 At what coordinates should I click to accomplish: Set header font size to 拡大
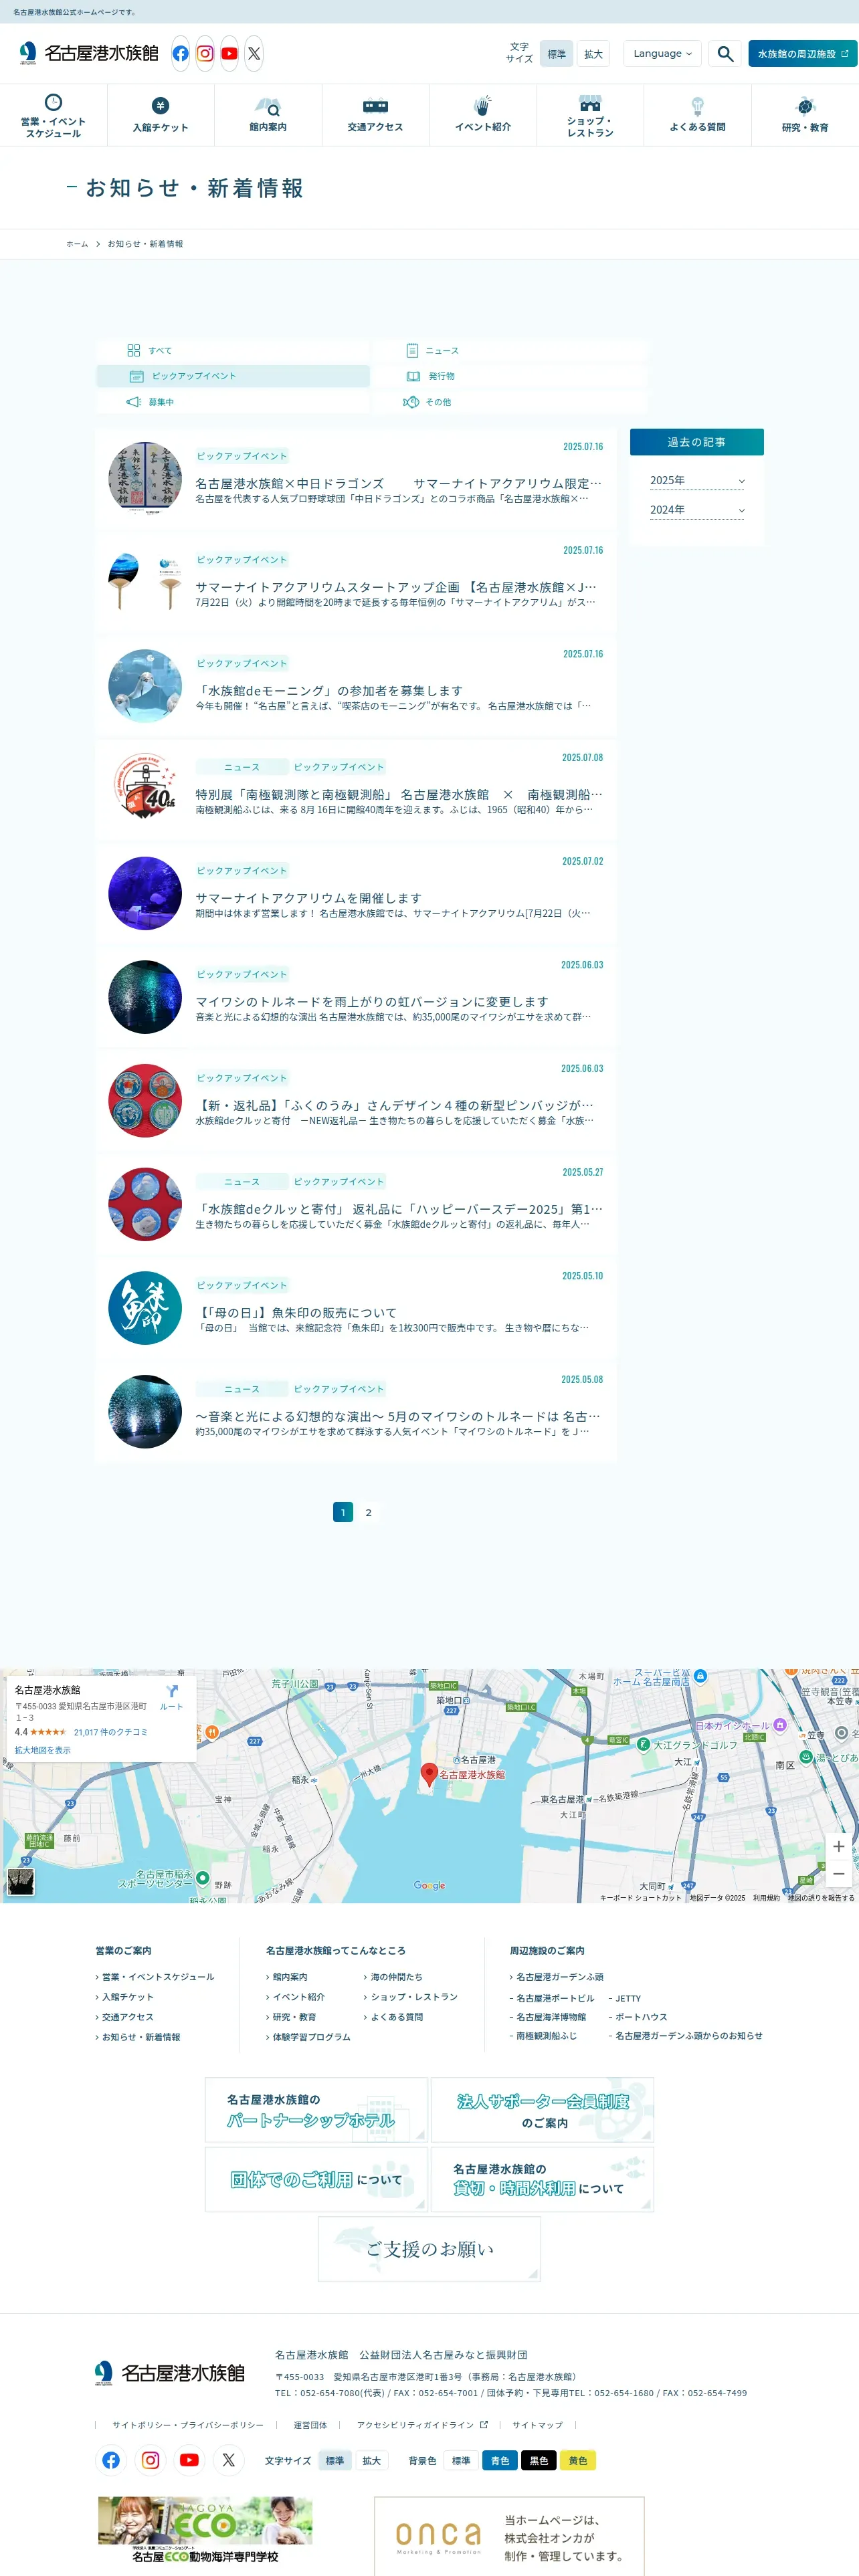coord(593,54)
